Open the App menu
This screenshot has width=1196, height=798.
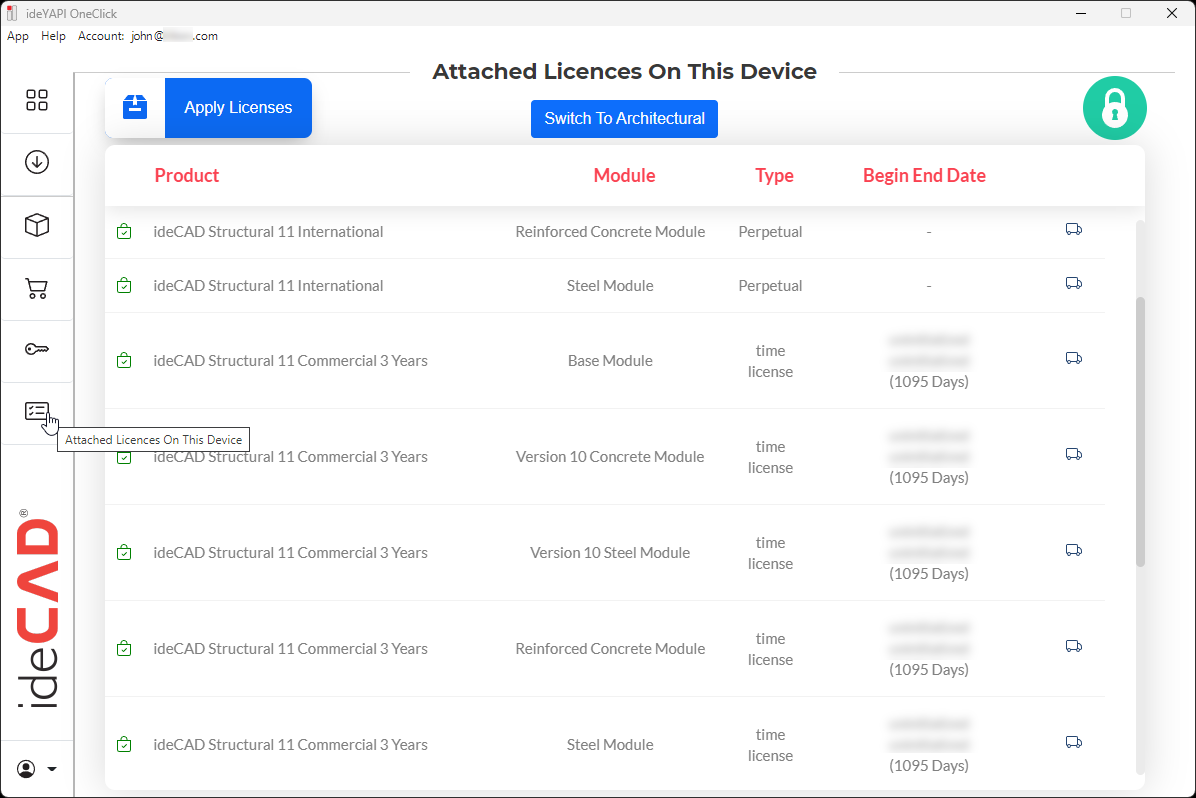(x=18, y=36)
